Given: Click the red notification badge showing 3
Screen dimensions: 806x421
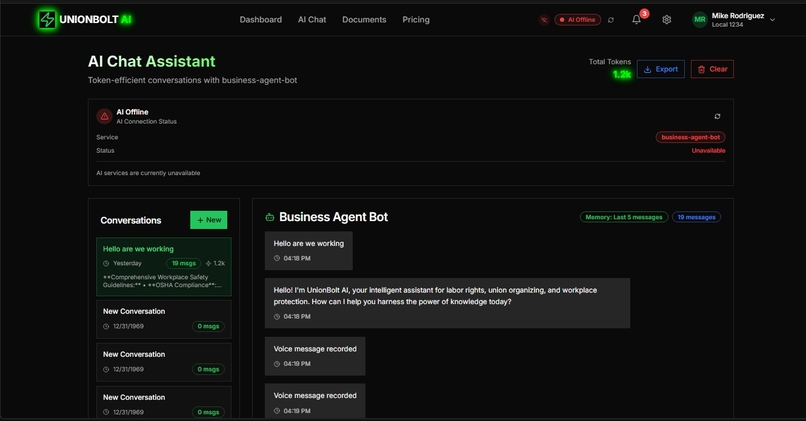Looking at the screenshot, I should (x=644, y=13).
